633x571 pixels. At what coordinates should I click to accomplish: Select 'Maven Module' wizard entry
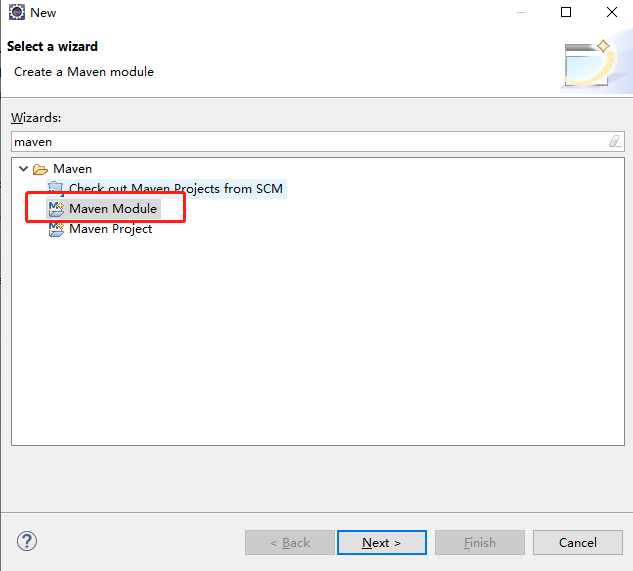tap(113, 209)
